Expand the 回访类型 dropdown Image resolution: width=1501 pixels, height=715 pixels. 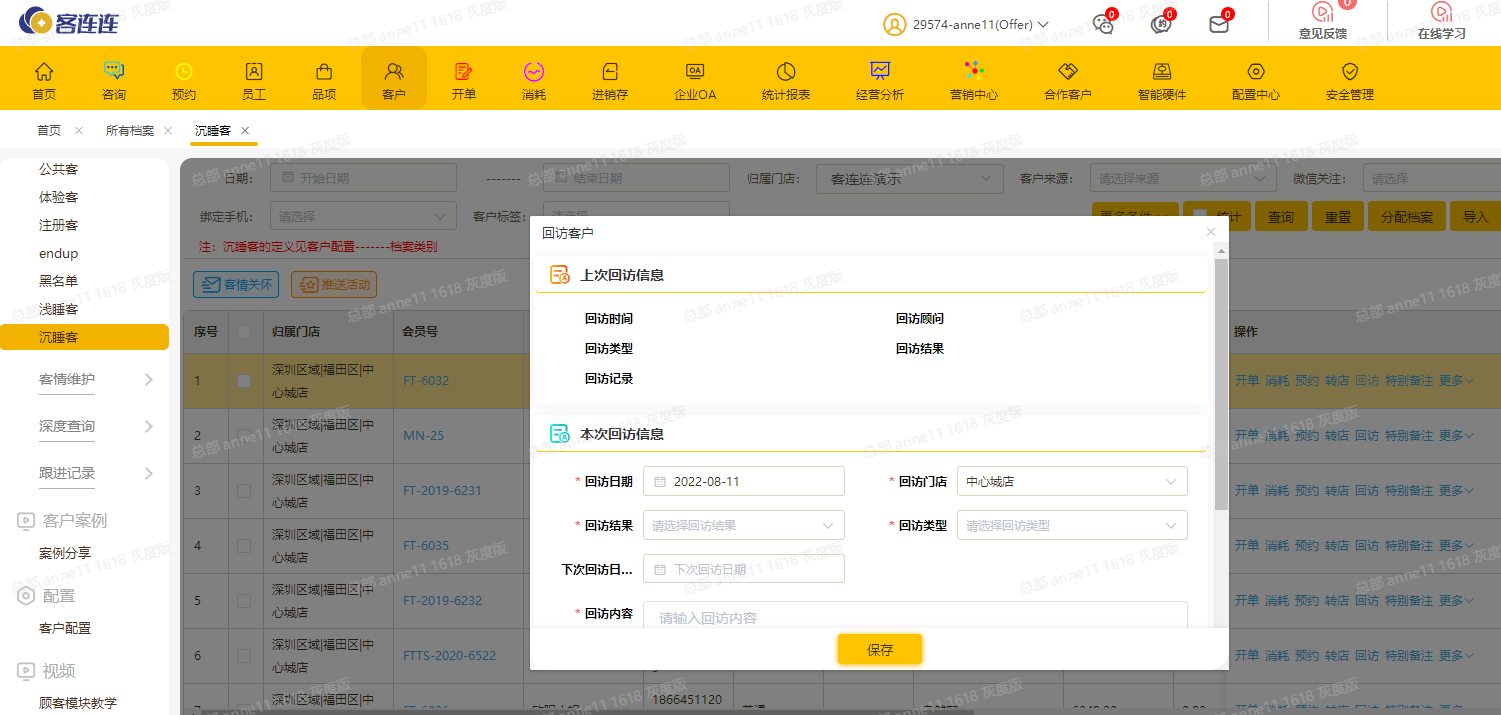pyautogui.click(x=1071, y=525)
